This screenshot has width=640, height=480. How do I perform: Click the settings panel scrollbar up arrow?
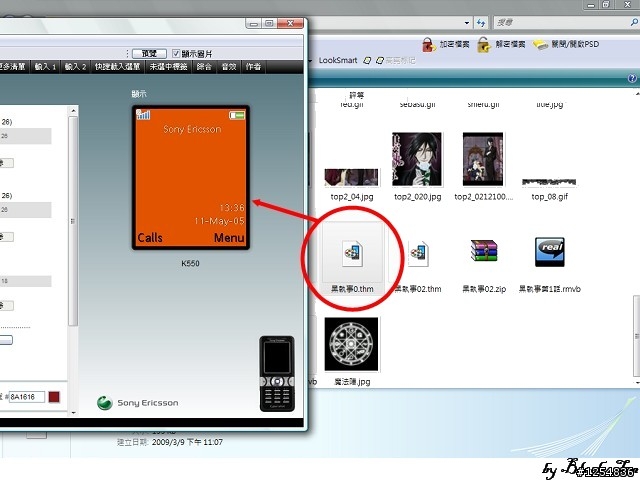click(73, 111)
